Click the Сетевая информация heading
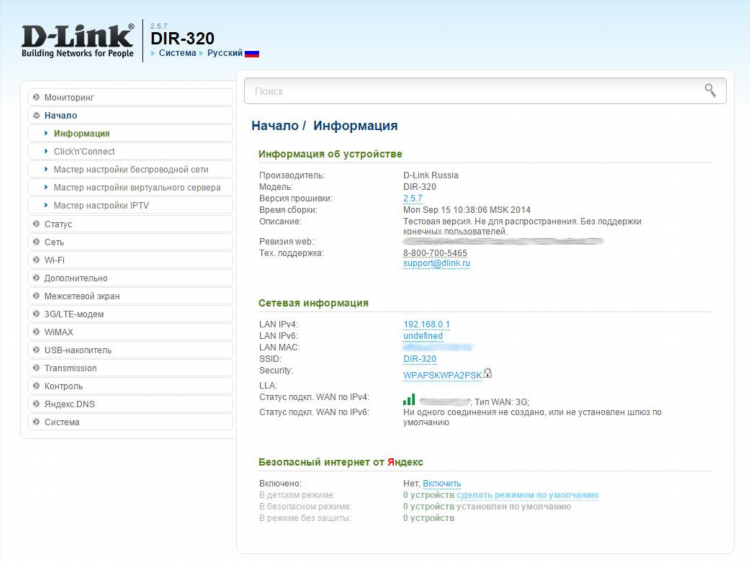The height and width of the screenshot is (563, 750). [x=313, y=303]
